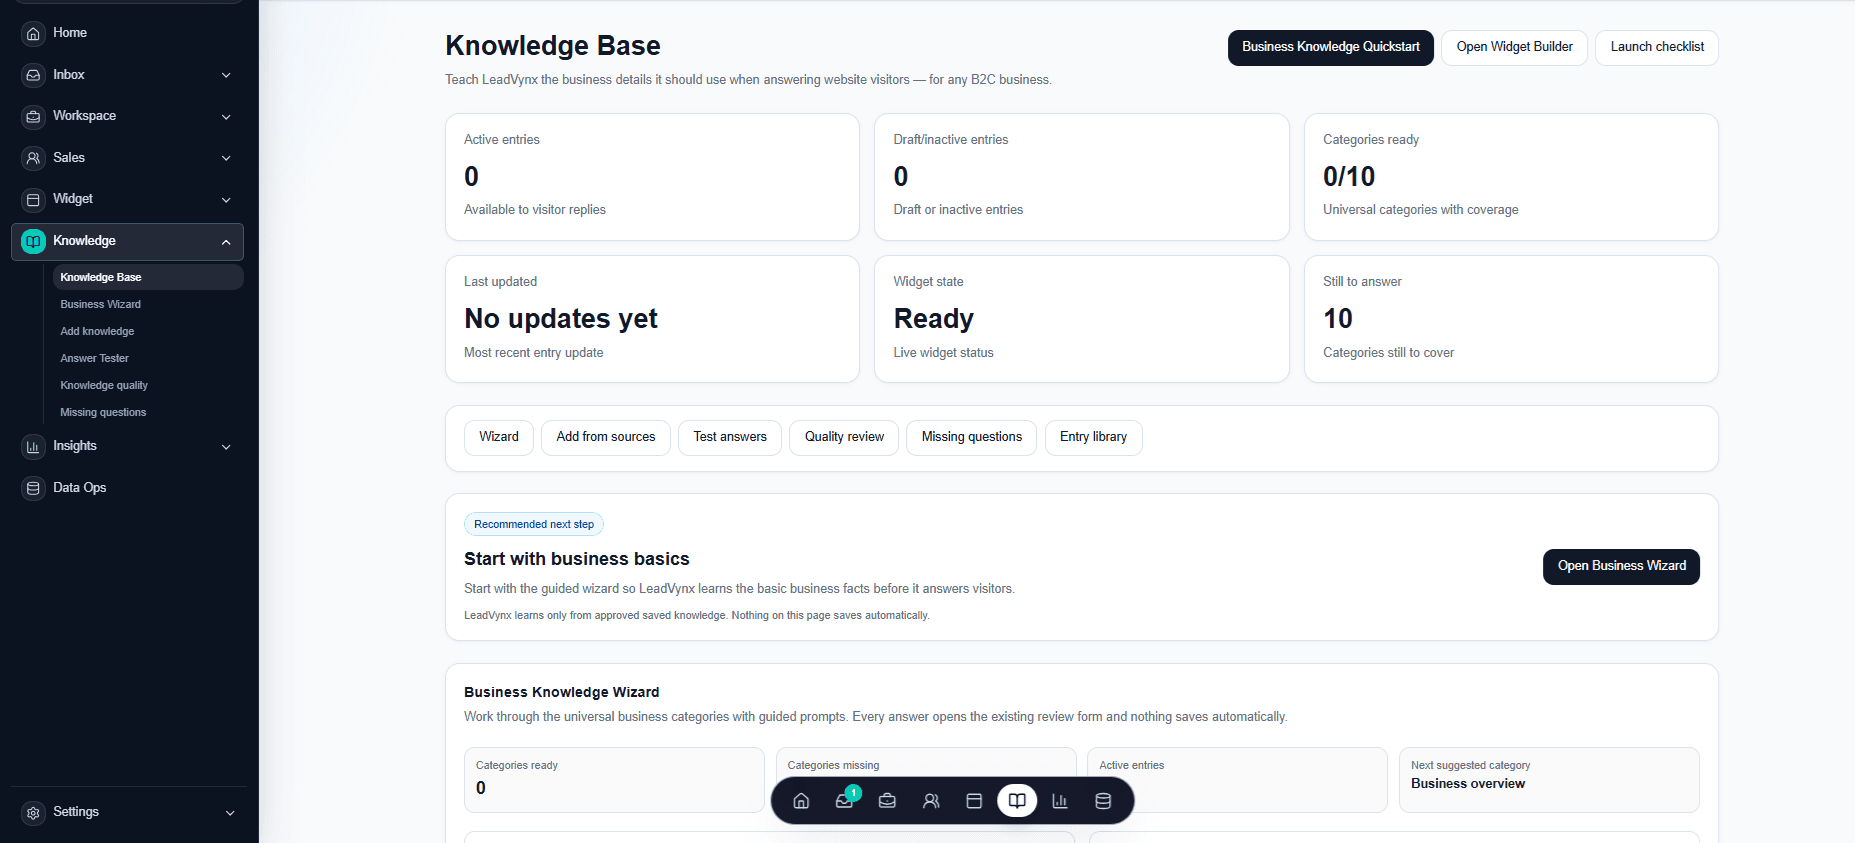Screen dimensions: 1855x843
Task: Select the bar chart icon in the floating dock
Action: pyautogui.click(x=1060, y=801)
